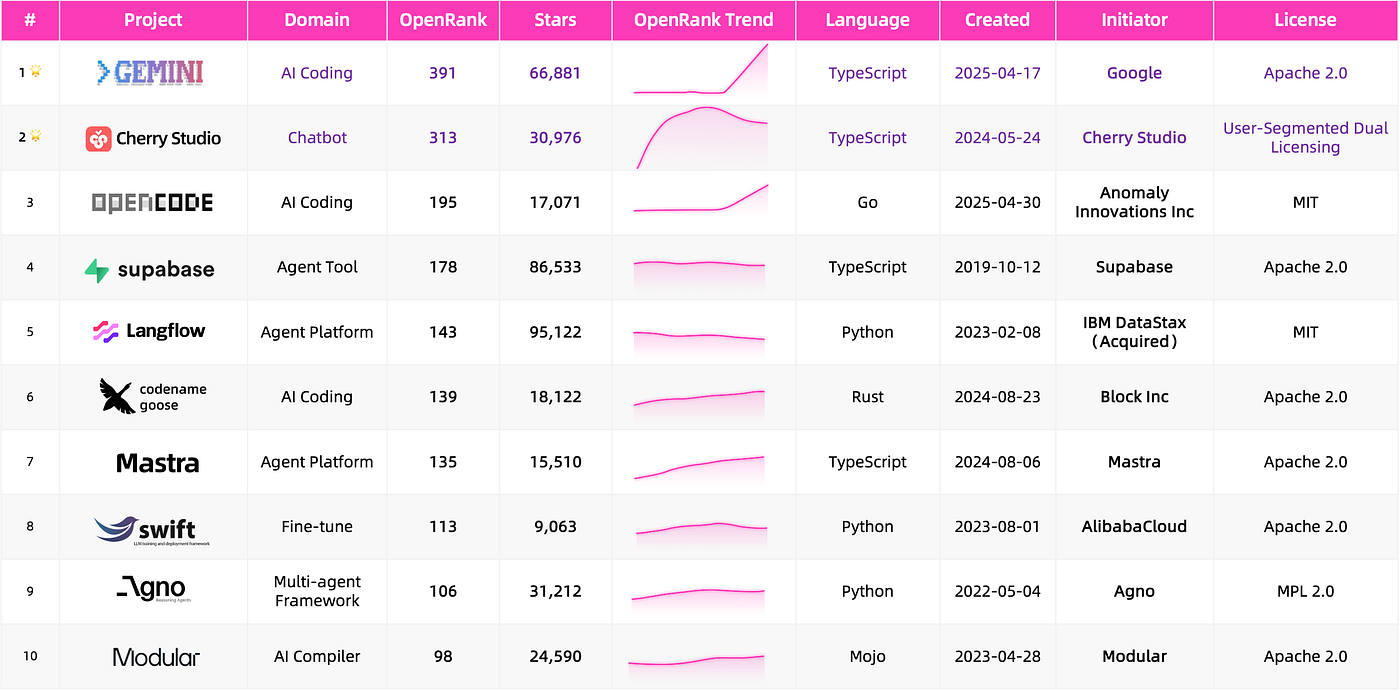Select the Rust language cell
Viewport: 1400px width, 691px height.
pos(868,397)
